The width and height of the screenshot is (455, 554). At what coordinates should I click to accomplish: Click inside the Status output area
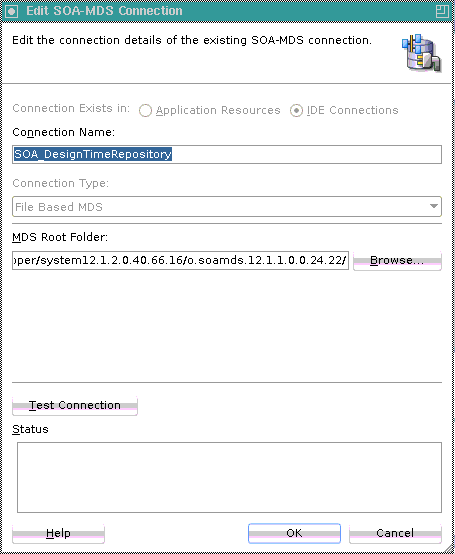tap(229, 477)
